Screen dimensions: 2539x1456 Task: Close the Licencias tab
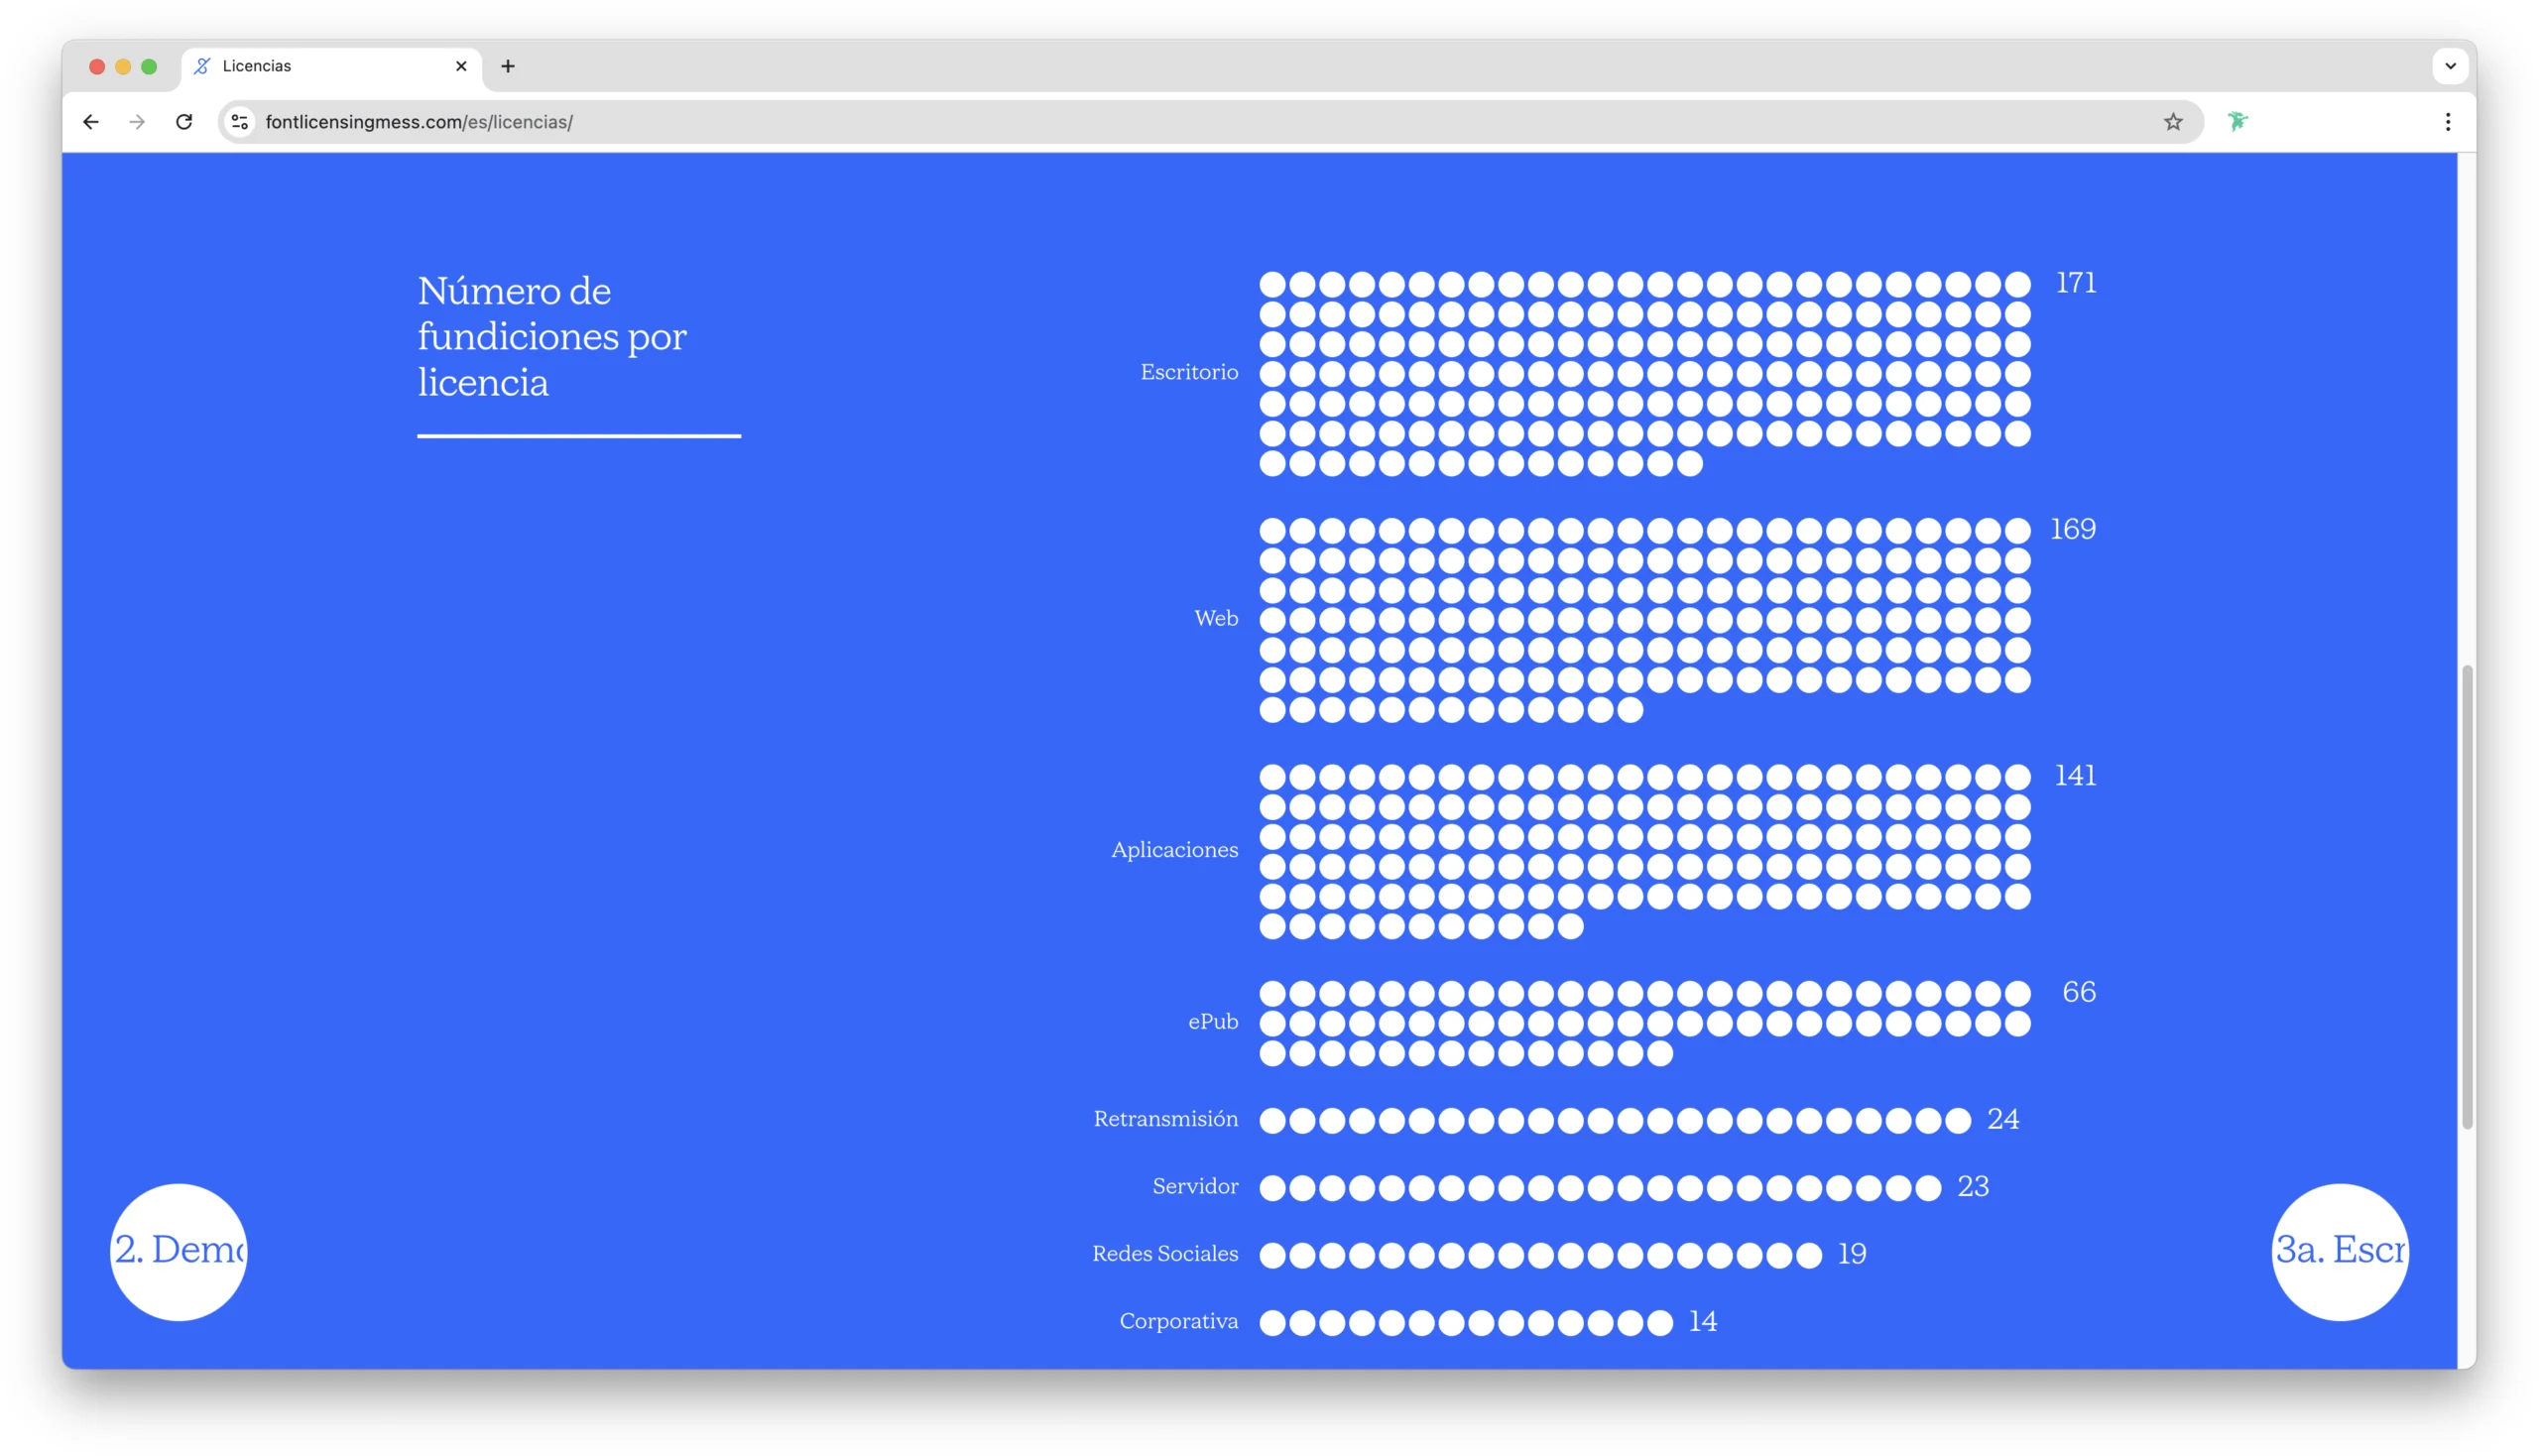click(x=461, y=66)
